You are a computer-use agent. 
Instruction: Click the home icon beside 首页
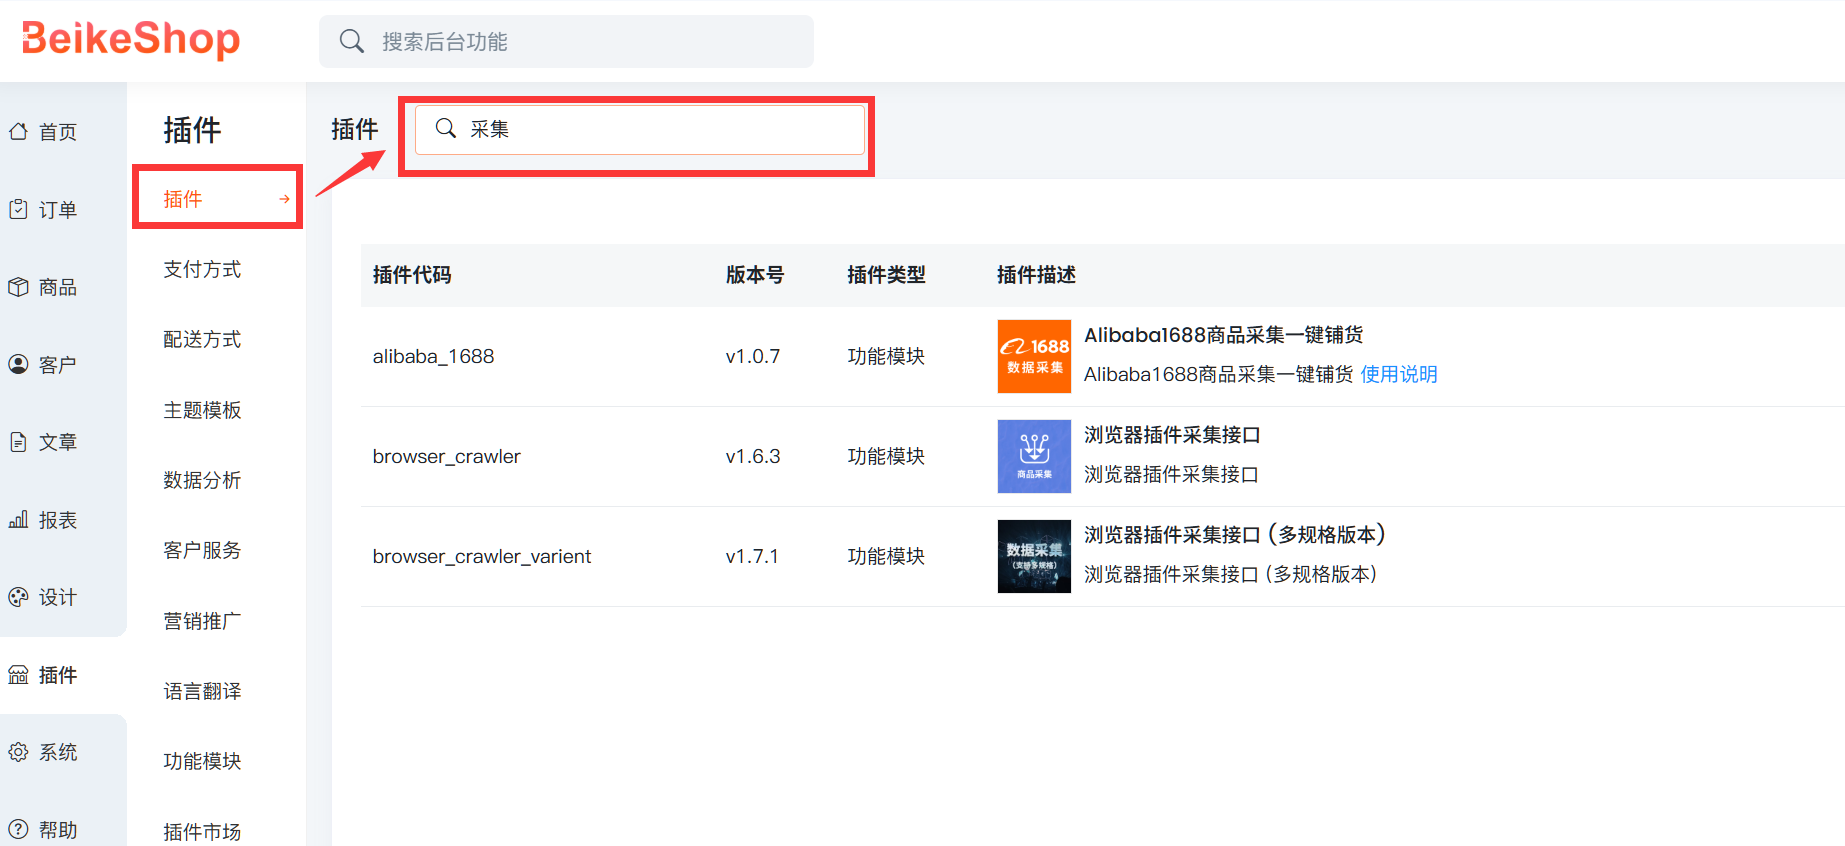pyautogui.click(x=18, y=131)
